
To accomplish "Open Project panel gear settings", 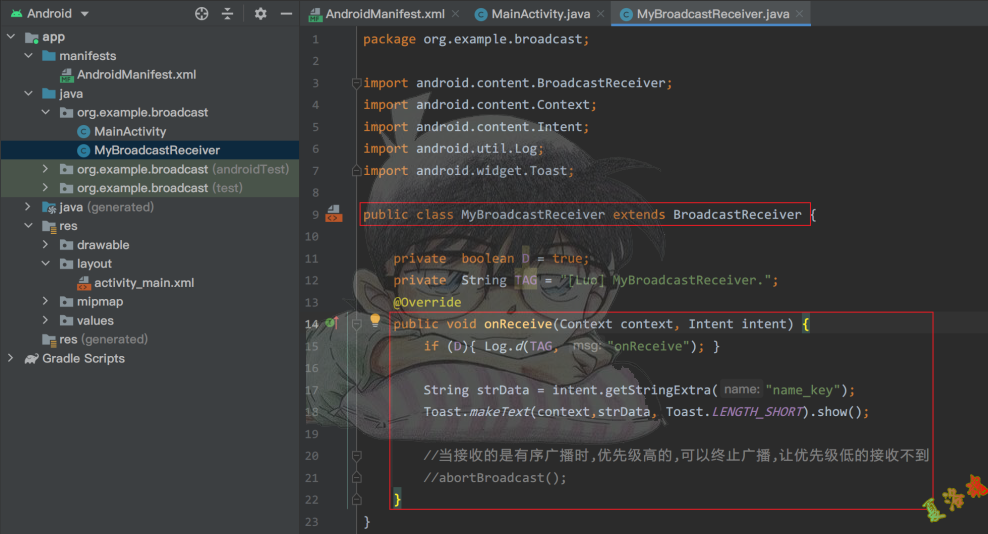I will click(261, 14).
